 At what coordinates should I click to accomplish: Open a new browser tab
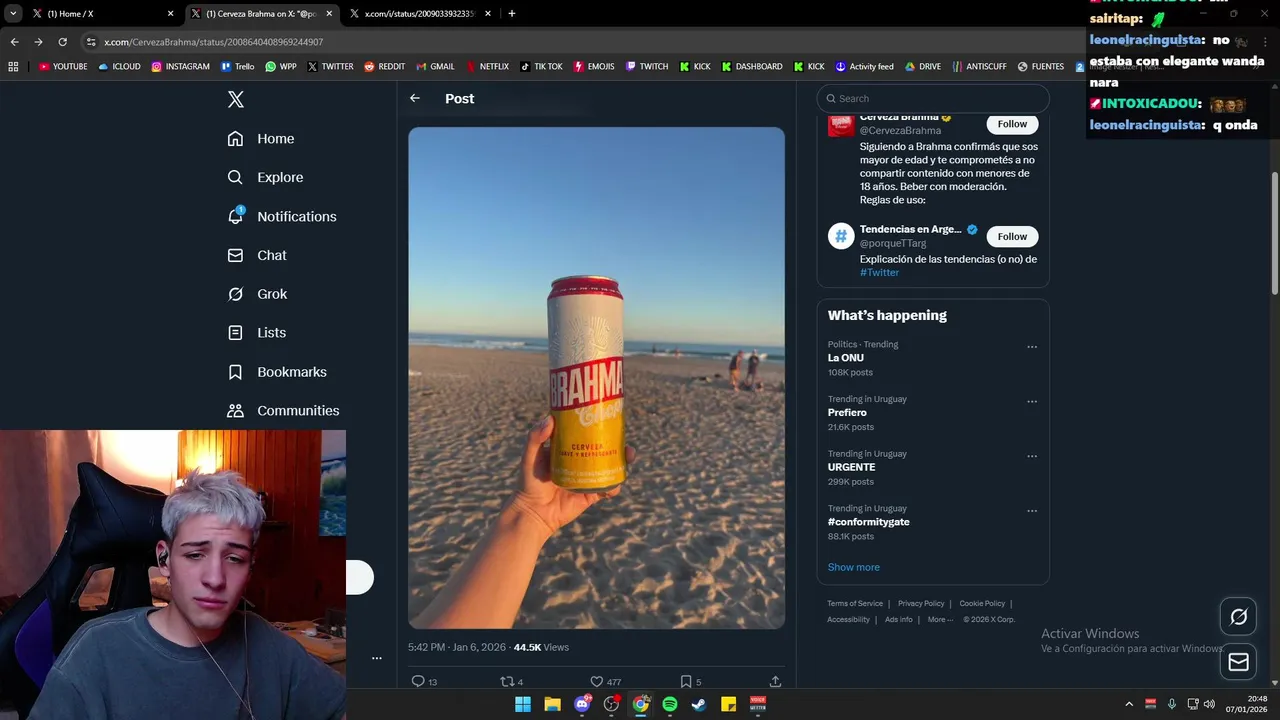(512, 14)
